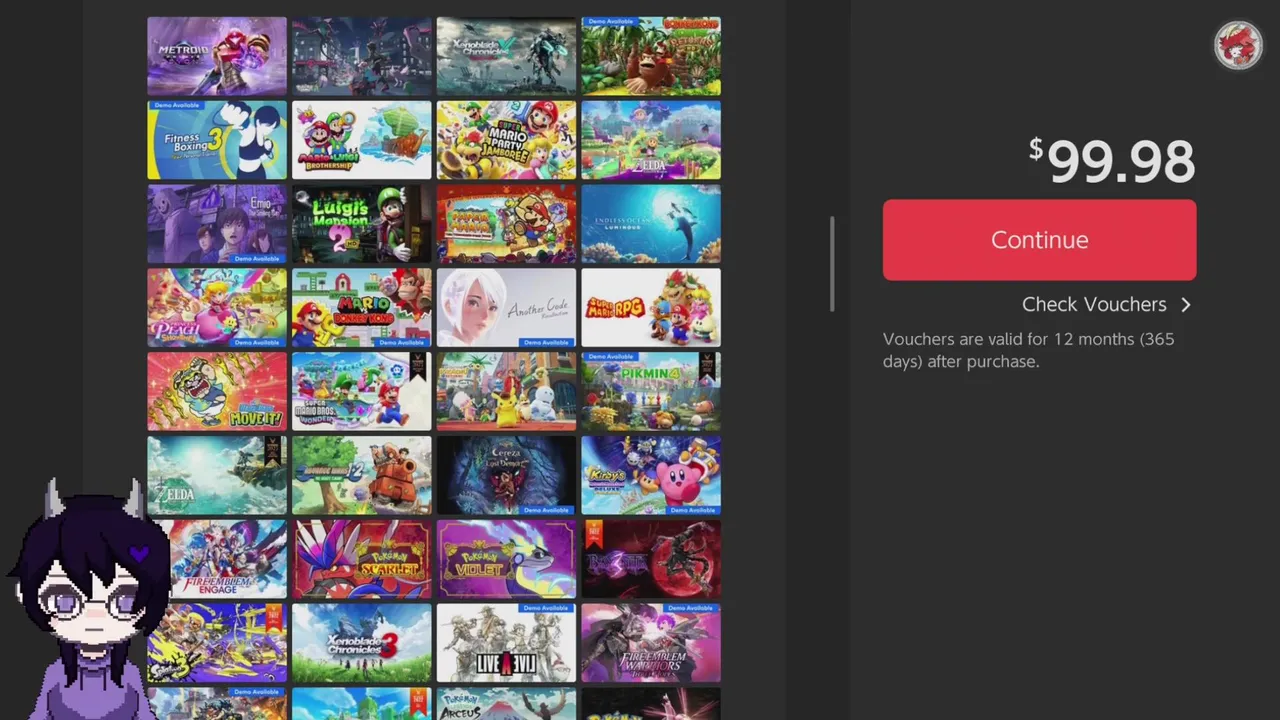This screenshot has height=720, width=1280.
Task: Select the Pokémon Scarlet thumbnail
Action: 361,559
